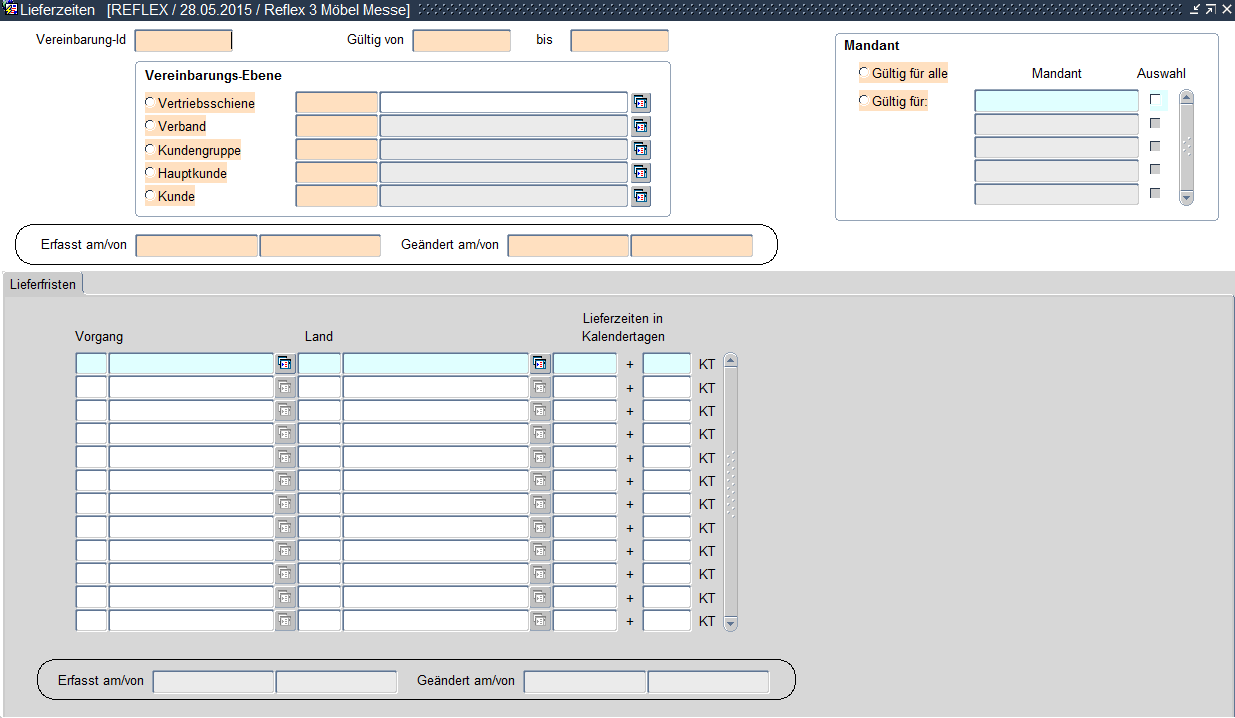Click into the Vereinbarung-Id field
The width and height of the screenshot is (1235, 718).
point(183,41)
